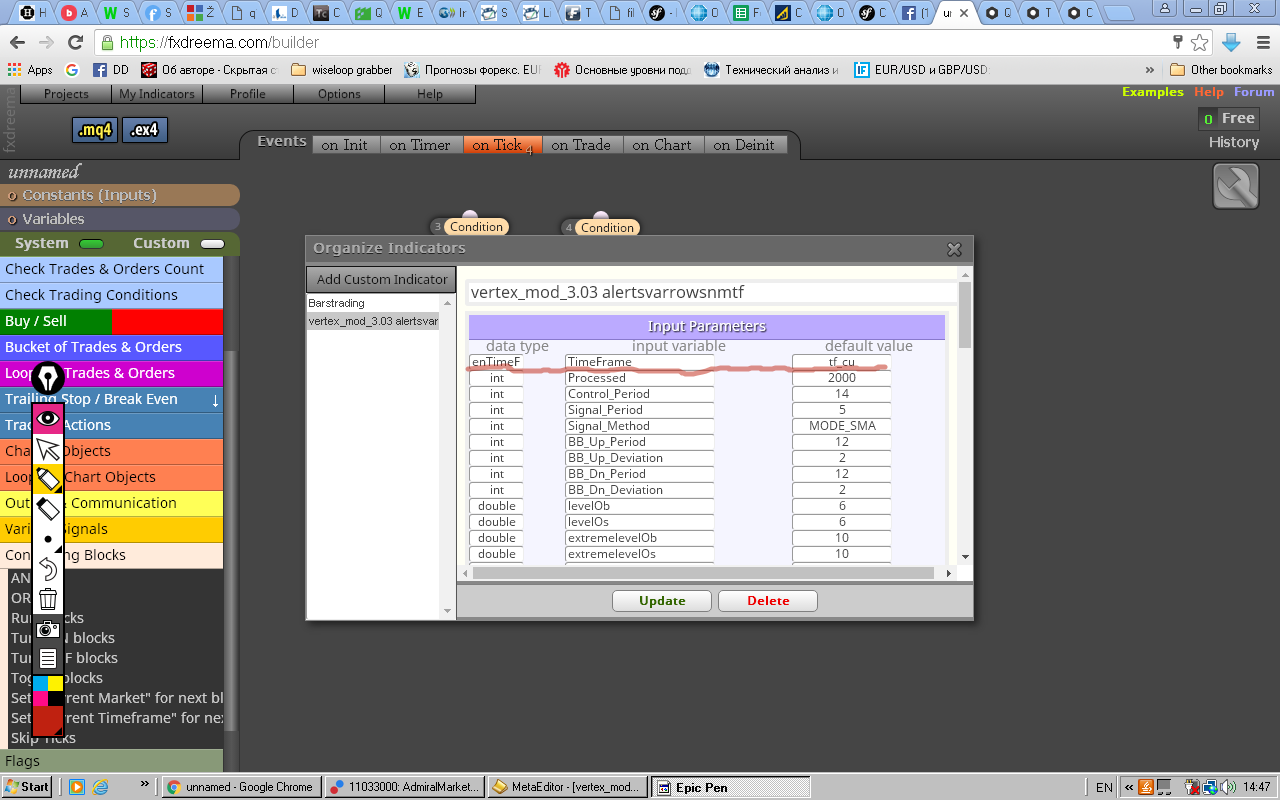Click the Epic Pen camera screenshot icon
Image resolution: width=1280 pixels, height=800 pixels.
point(48,629)
